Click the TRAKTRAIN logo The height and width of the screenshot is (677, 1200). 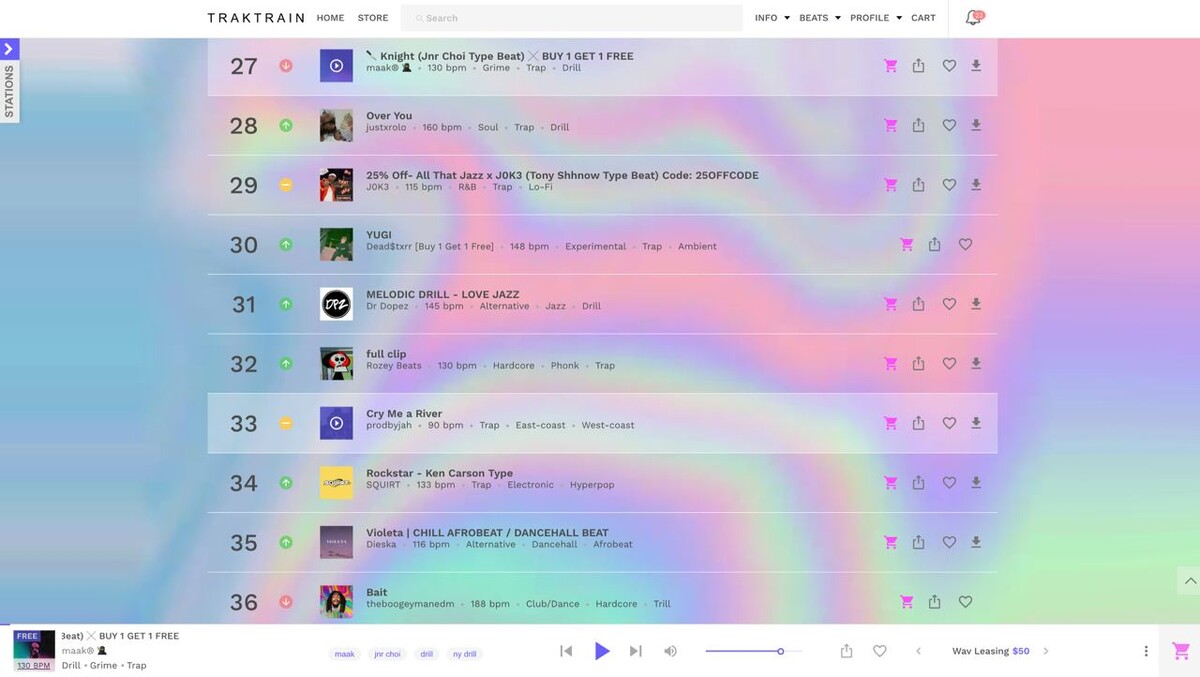click(x=256, y=18)
